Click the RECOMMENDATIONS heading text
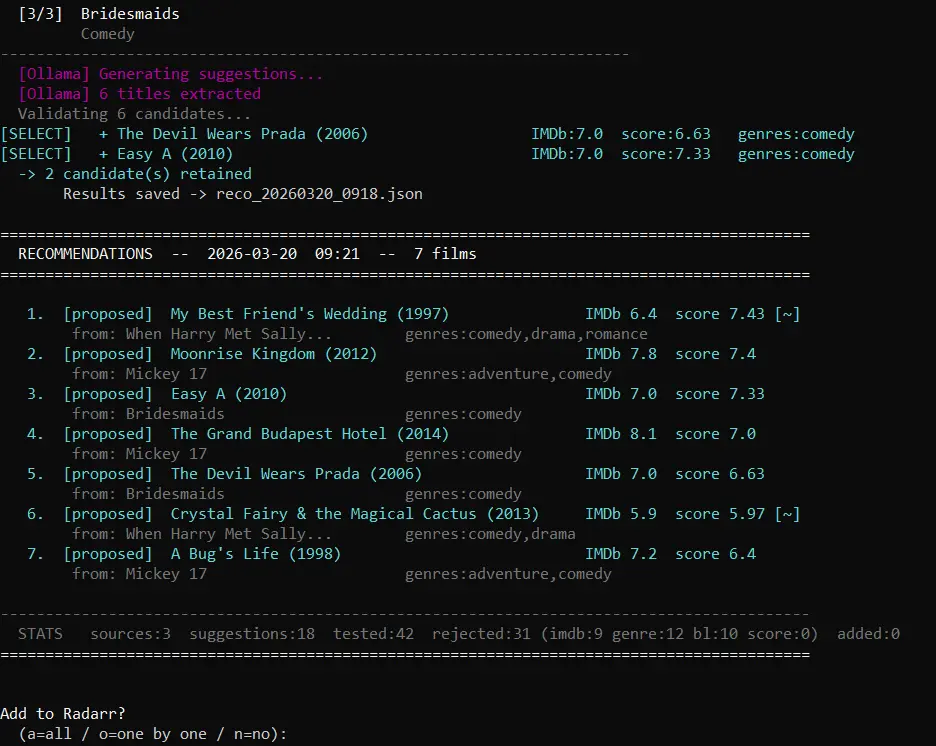The width and height of the screenshot is (936, 746). pyautogui.click(x=85, y=254)
